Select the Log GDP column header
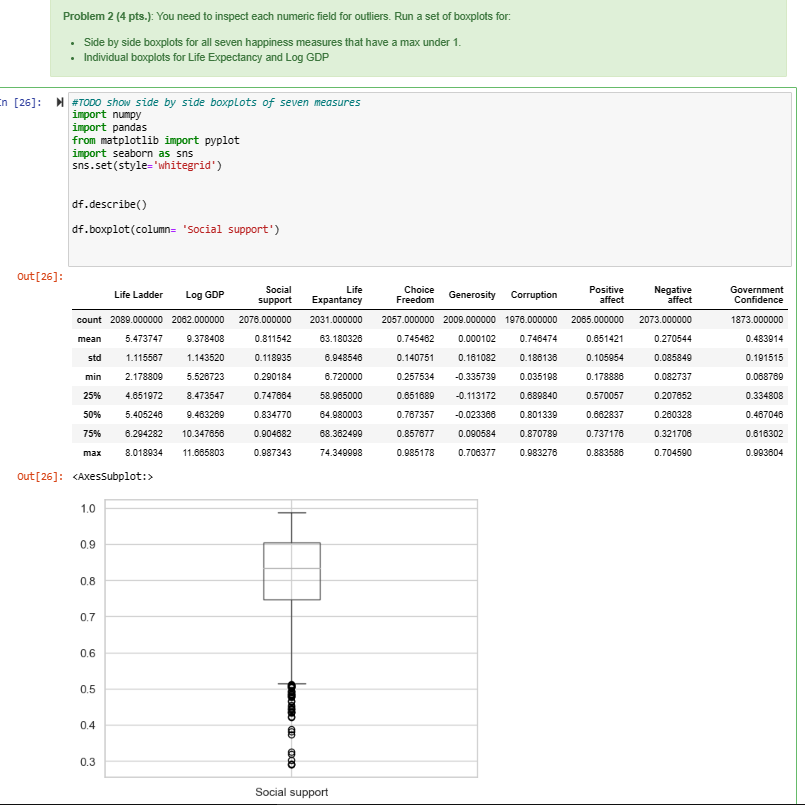 (x=204, y=295)
